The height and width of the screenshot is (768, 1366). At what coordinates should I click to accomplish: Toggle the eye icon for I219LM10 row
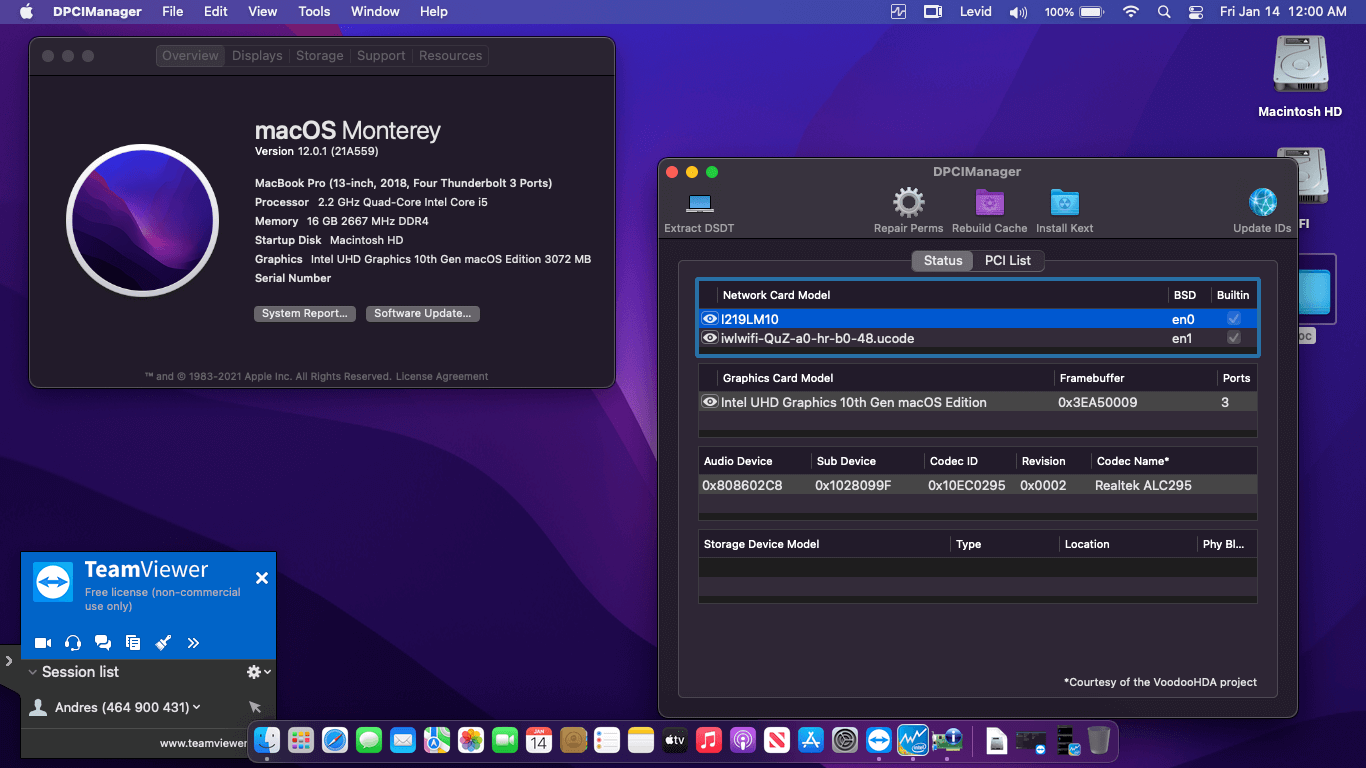point(710,319)
